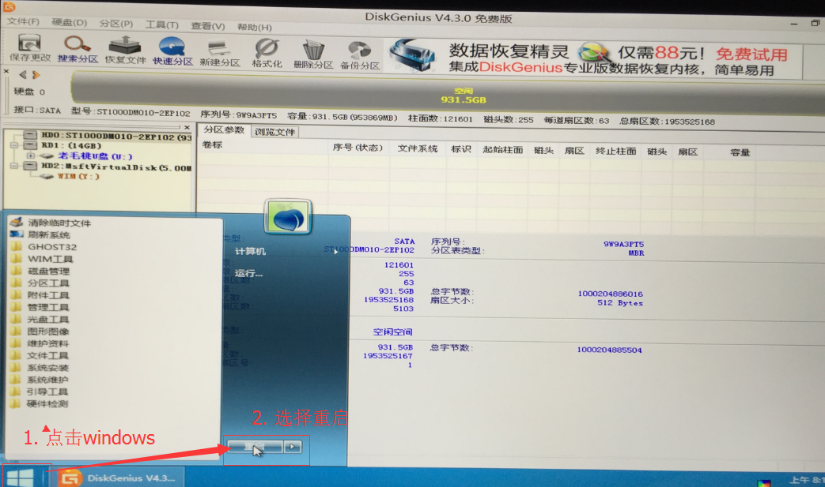Open the 系统维护 folder

pyautogui.click(x=41, y=380)
